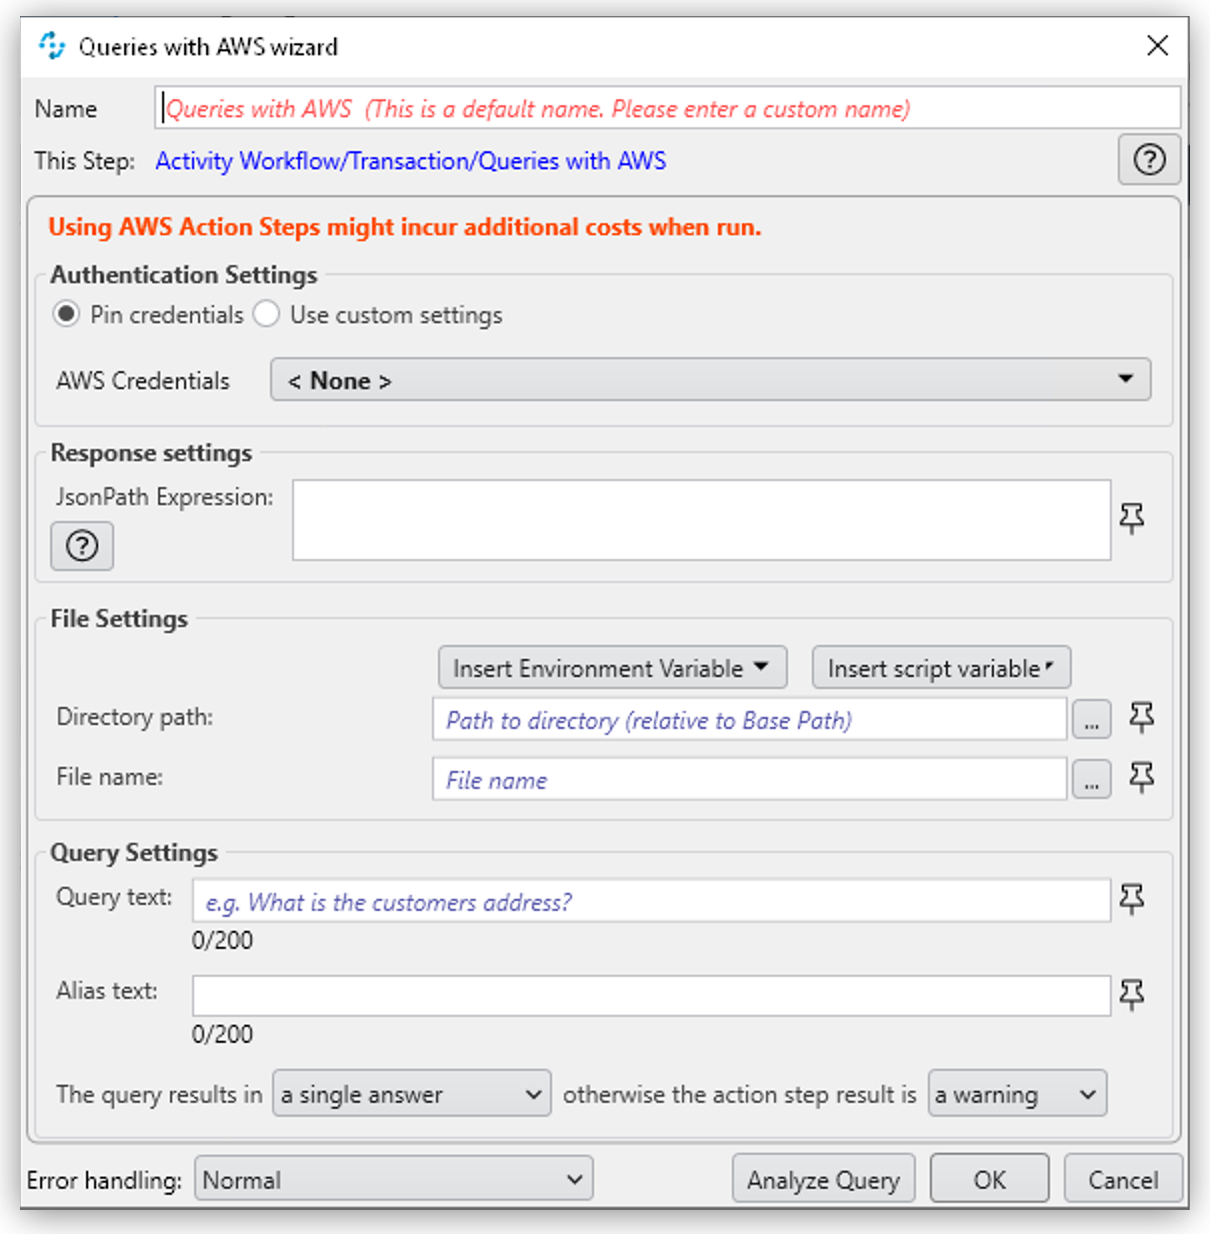Open the Insert script variable menu
1210x1234 pixels.
(940, 668)
